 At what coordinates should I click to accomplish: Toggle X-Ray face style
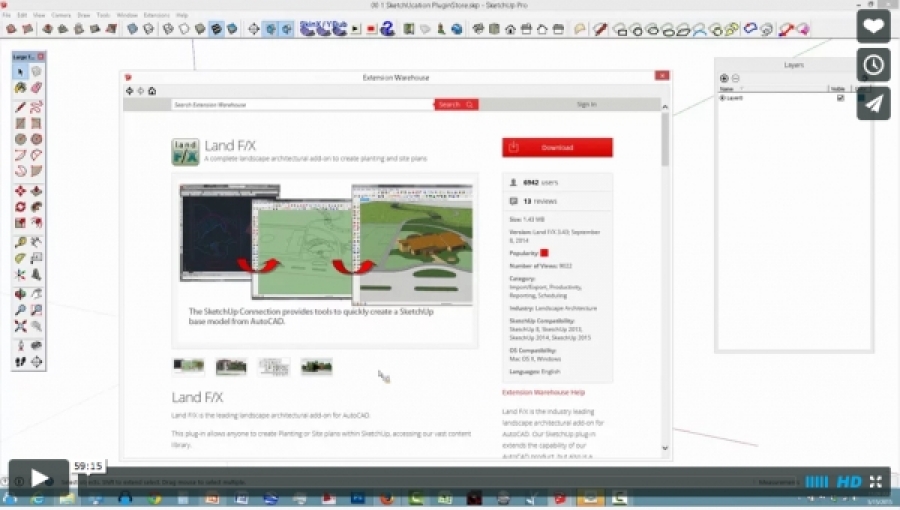(x=133, y=29)
